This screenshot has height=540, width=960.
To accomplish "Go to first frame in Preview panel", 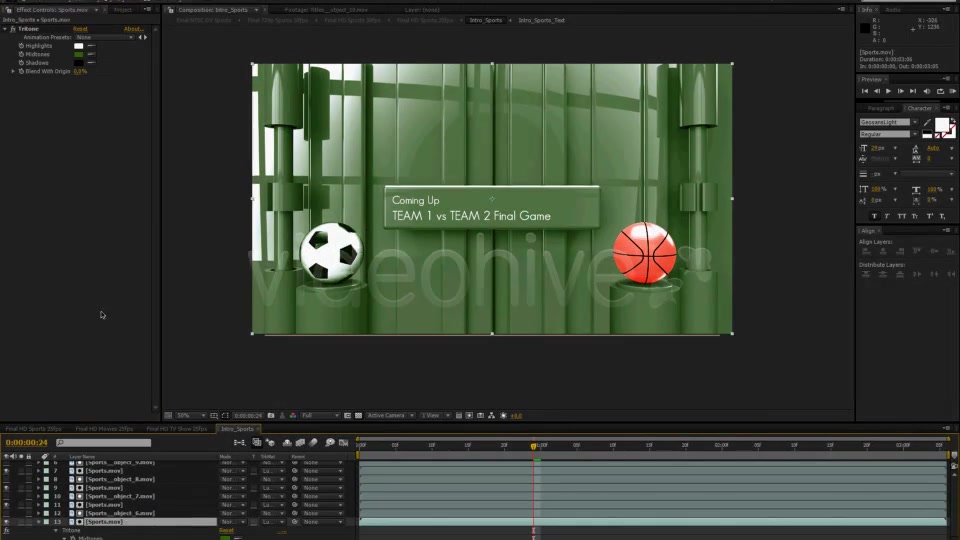I will click(864, 91).
